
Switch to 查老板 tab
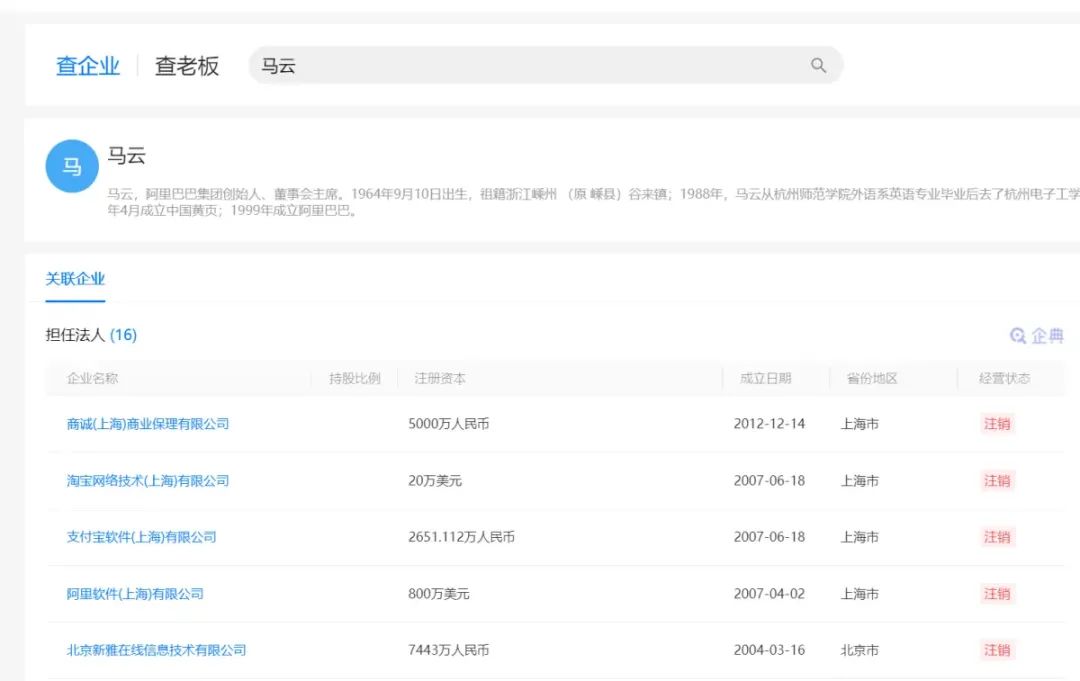click(187, 65)
